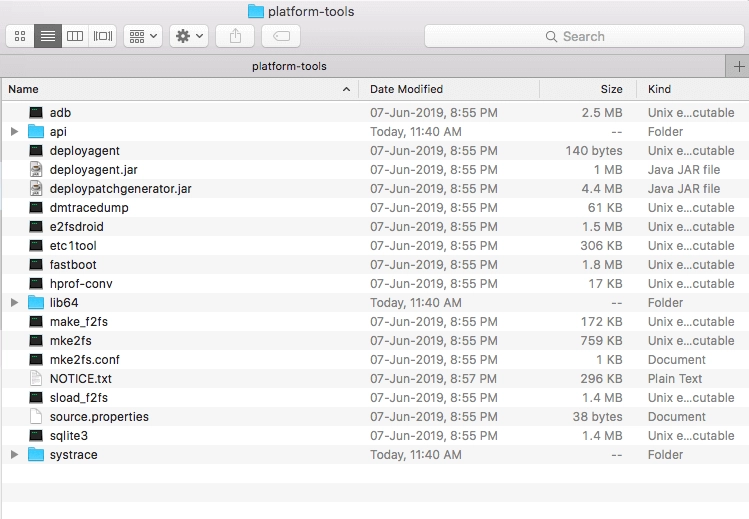Viewport: 749px width, 519px height.
Task: Switch to icon view in toolbar
Action: [x=20, y=36]
